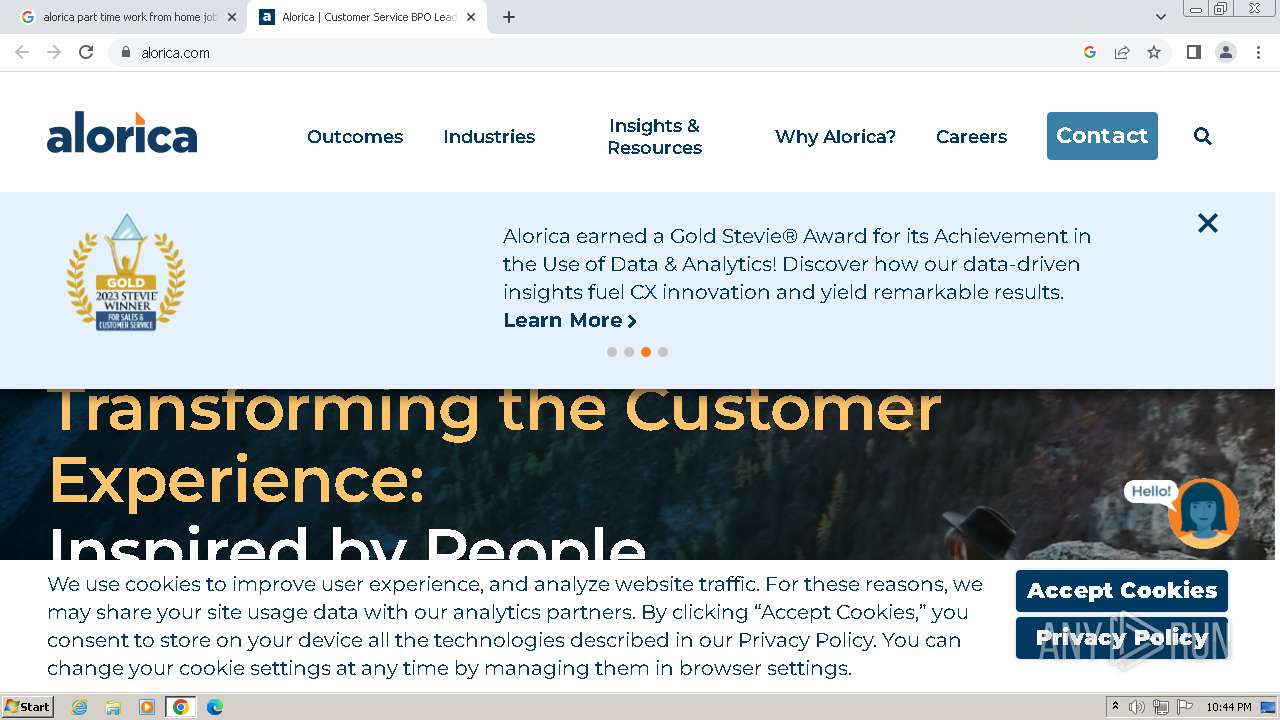This screenshot has height=720, width=1280.
Task: Click the Transforming the Customer Experience headline
Action: click(495, 445)
